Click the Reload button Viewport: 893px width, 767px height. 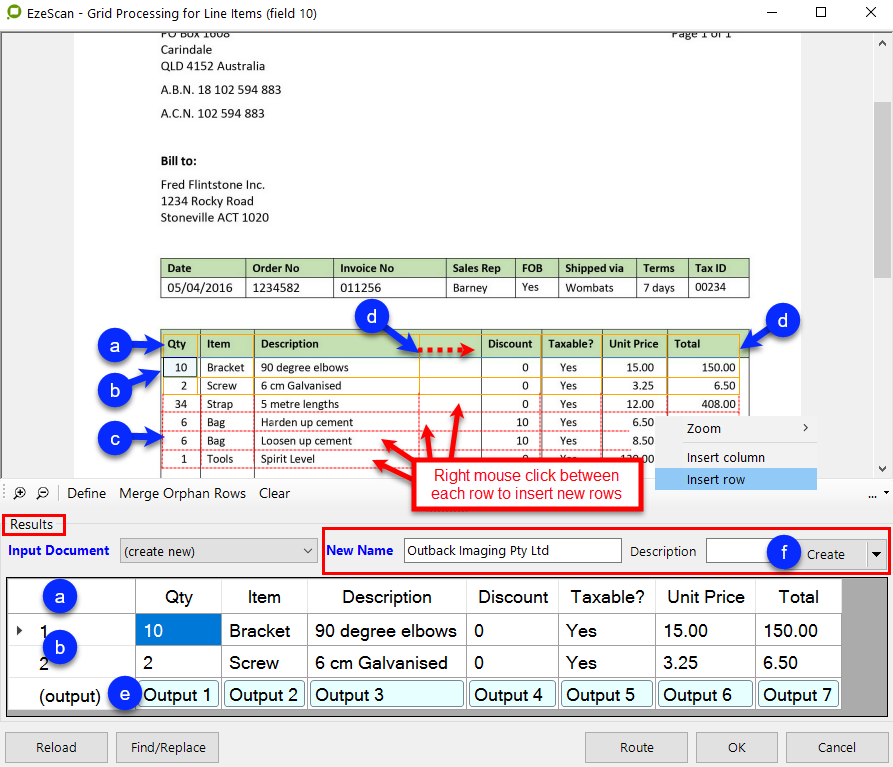tap(56, 747)
